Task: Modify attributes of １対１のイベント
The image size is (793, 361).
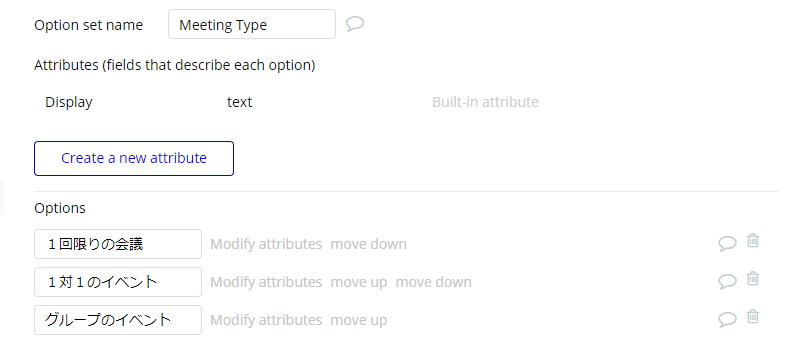Action: pos(266,282)
